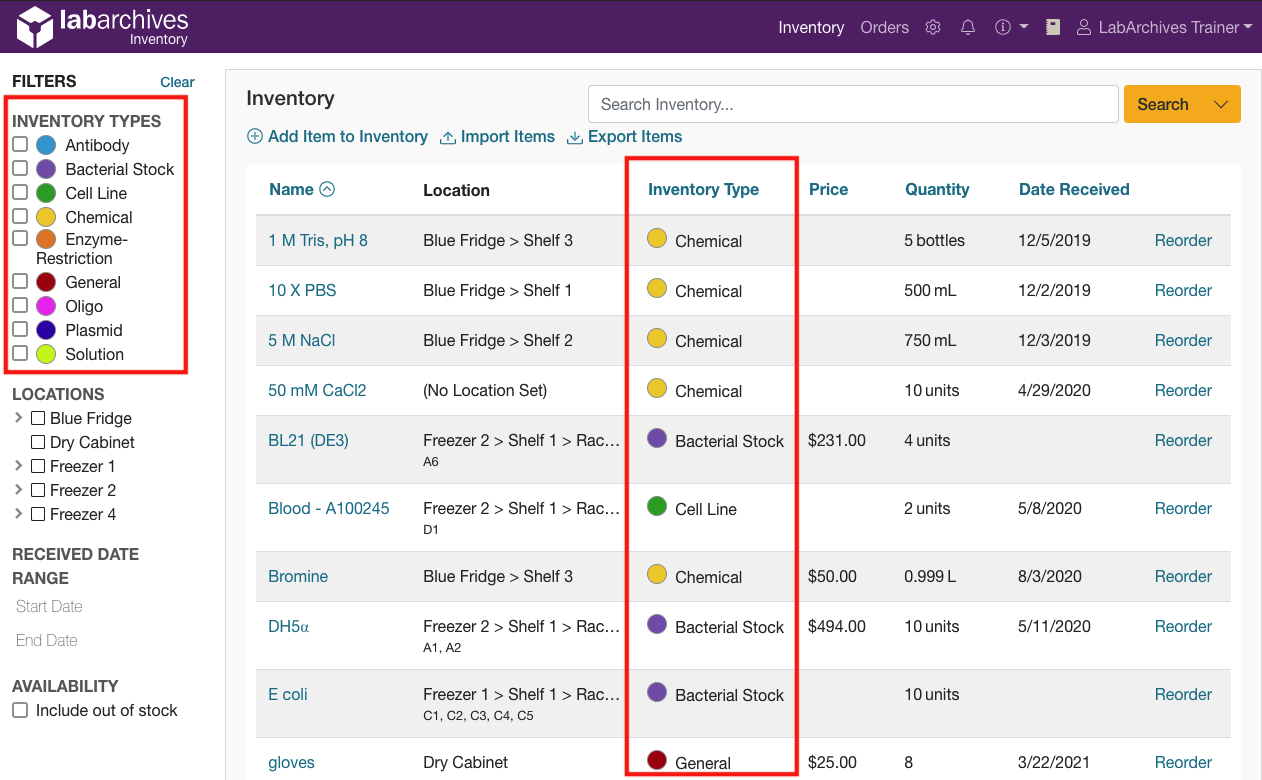Check the Antibody inventory type filter
Screen dimensions: 1262x780
click(21, 144)
